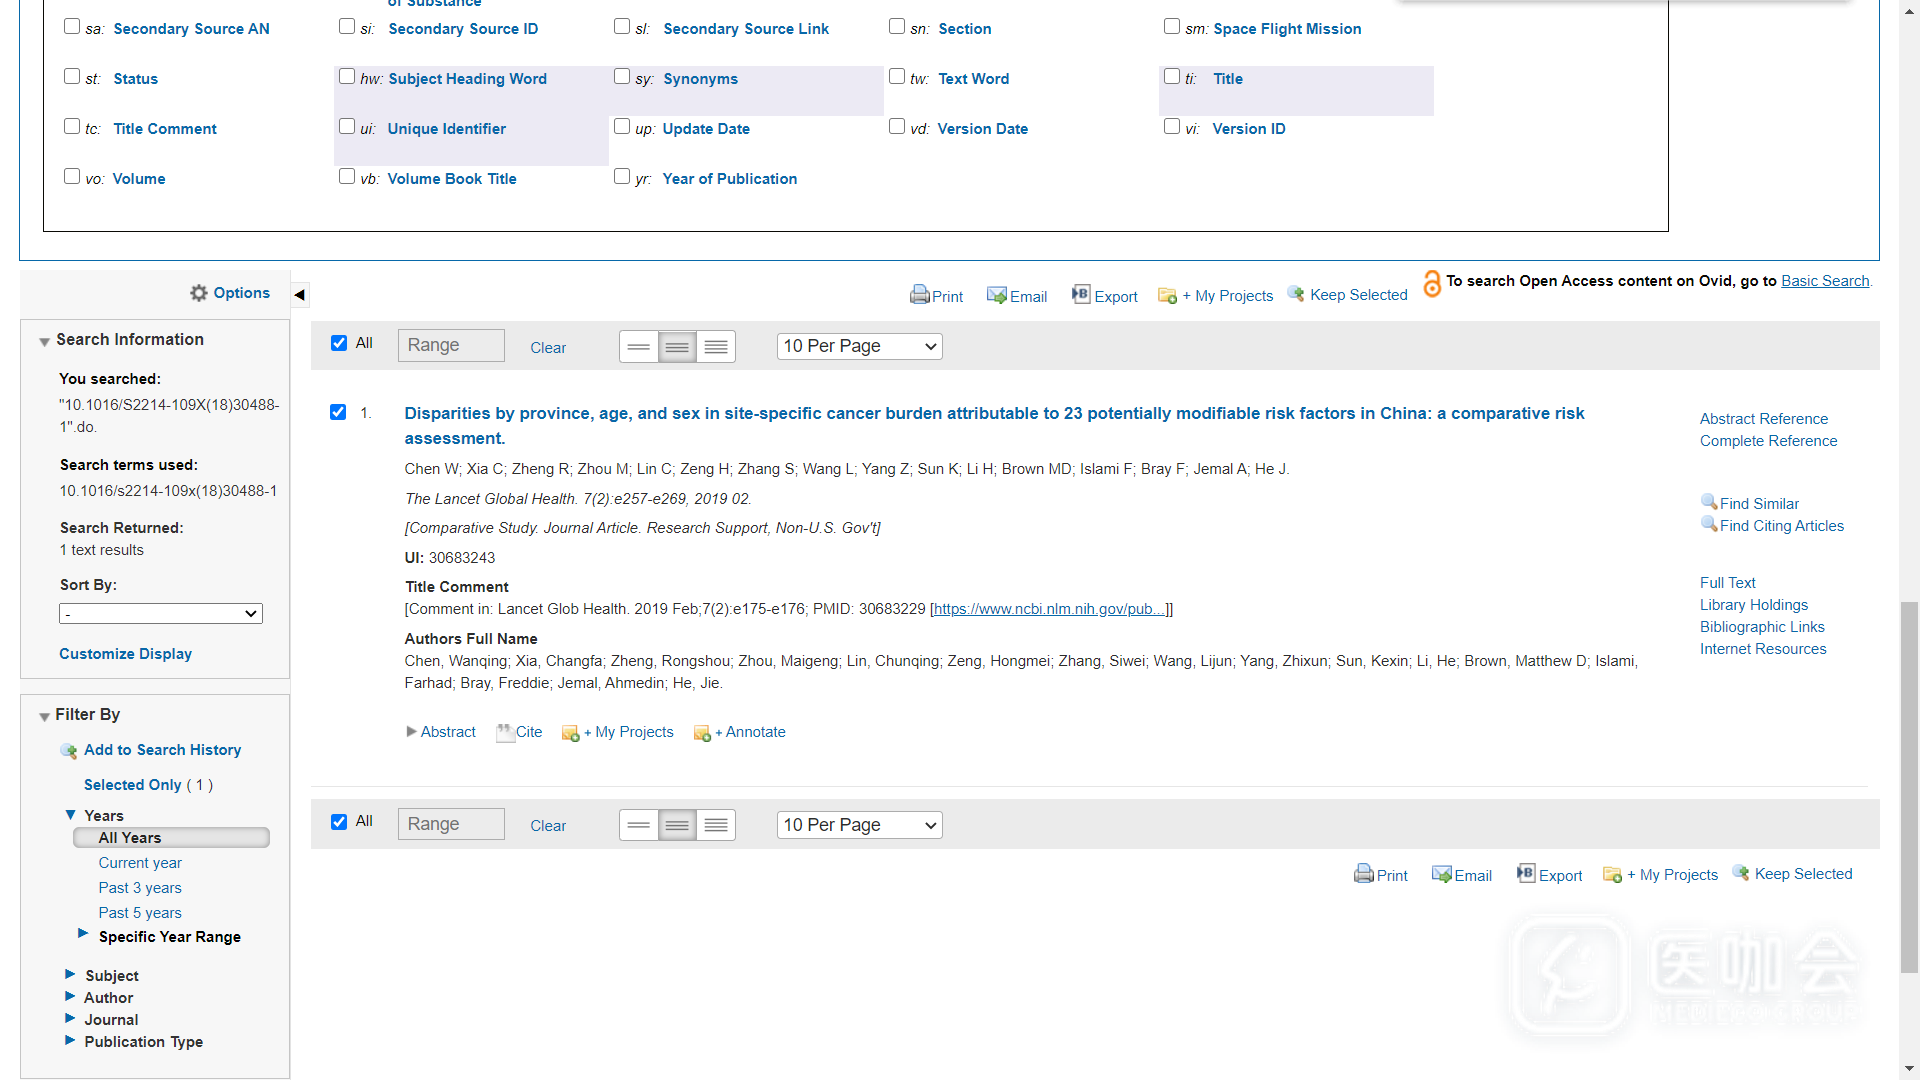
Task: Click the top Keep Selected icon
Action: click(x=1296, y=294)
